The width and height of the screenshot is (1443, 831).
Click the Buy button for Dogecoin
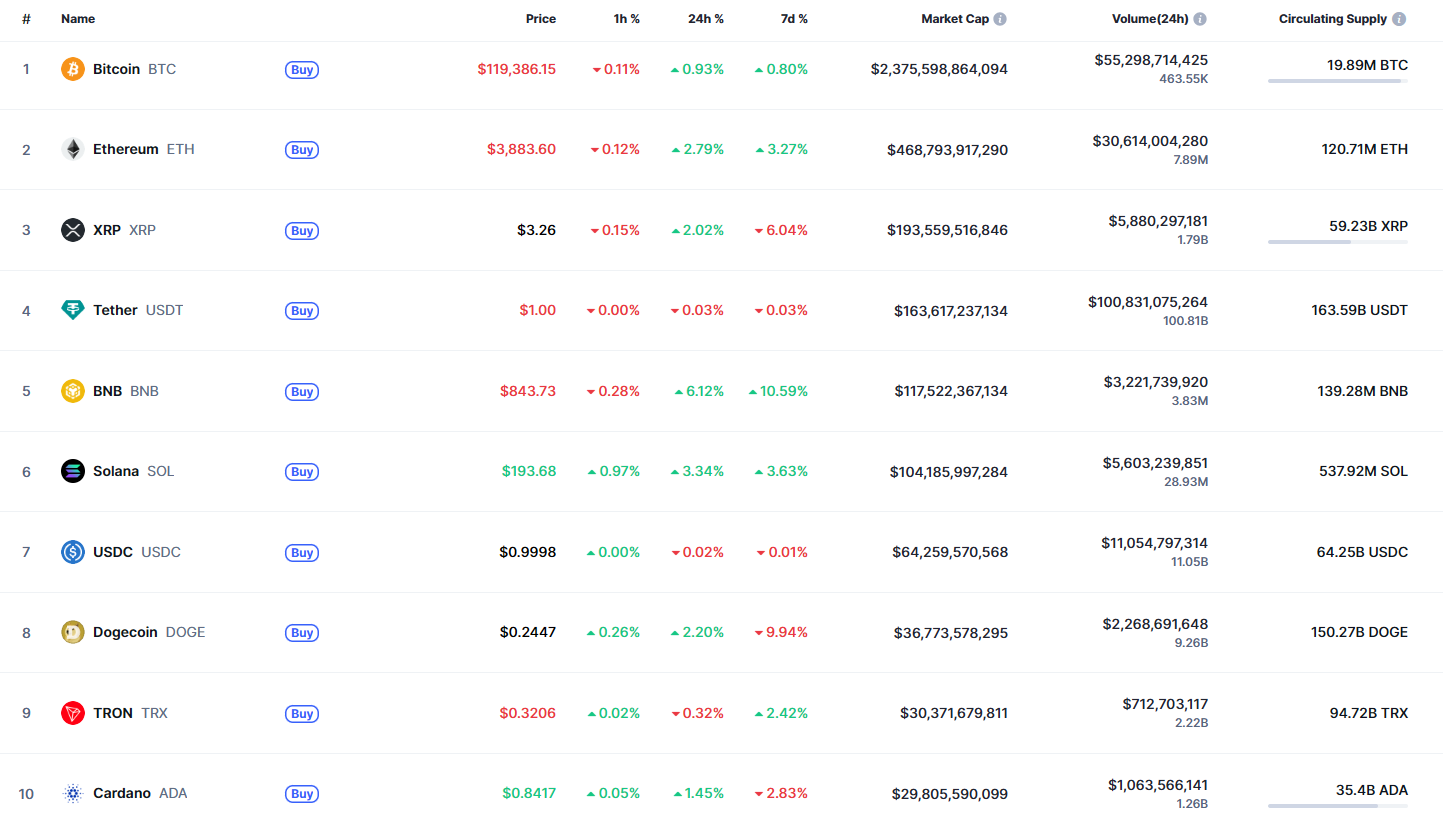point(302,633)
